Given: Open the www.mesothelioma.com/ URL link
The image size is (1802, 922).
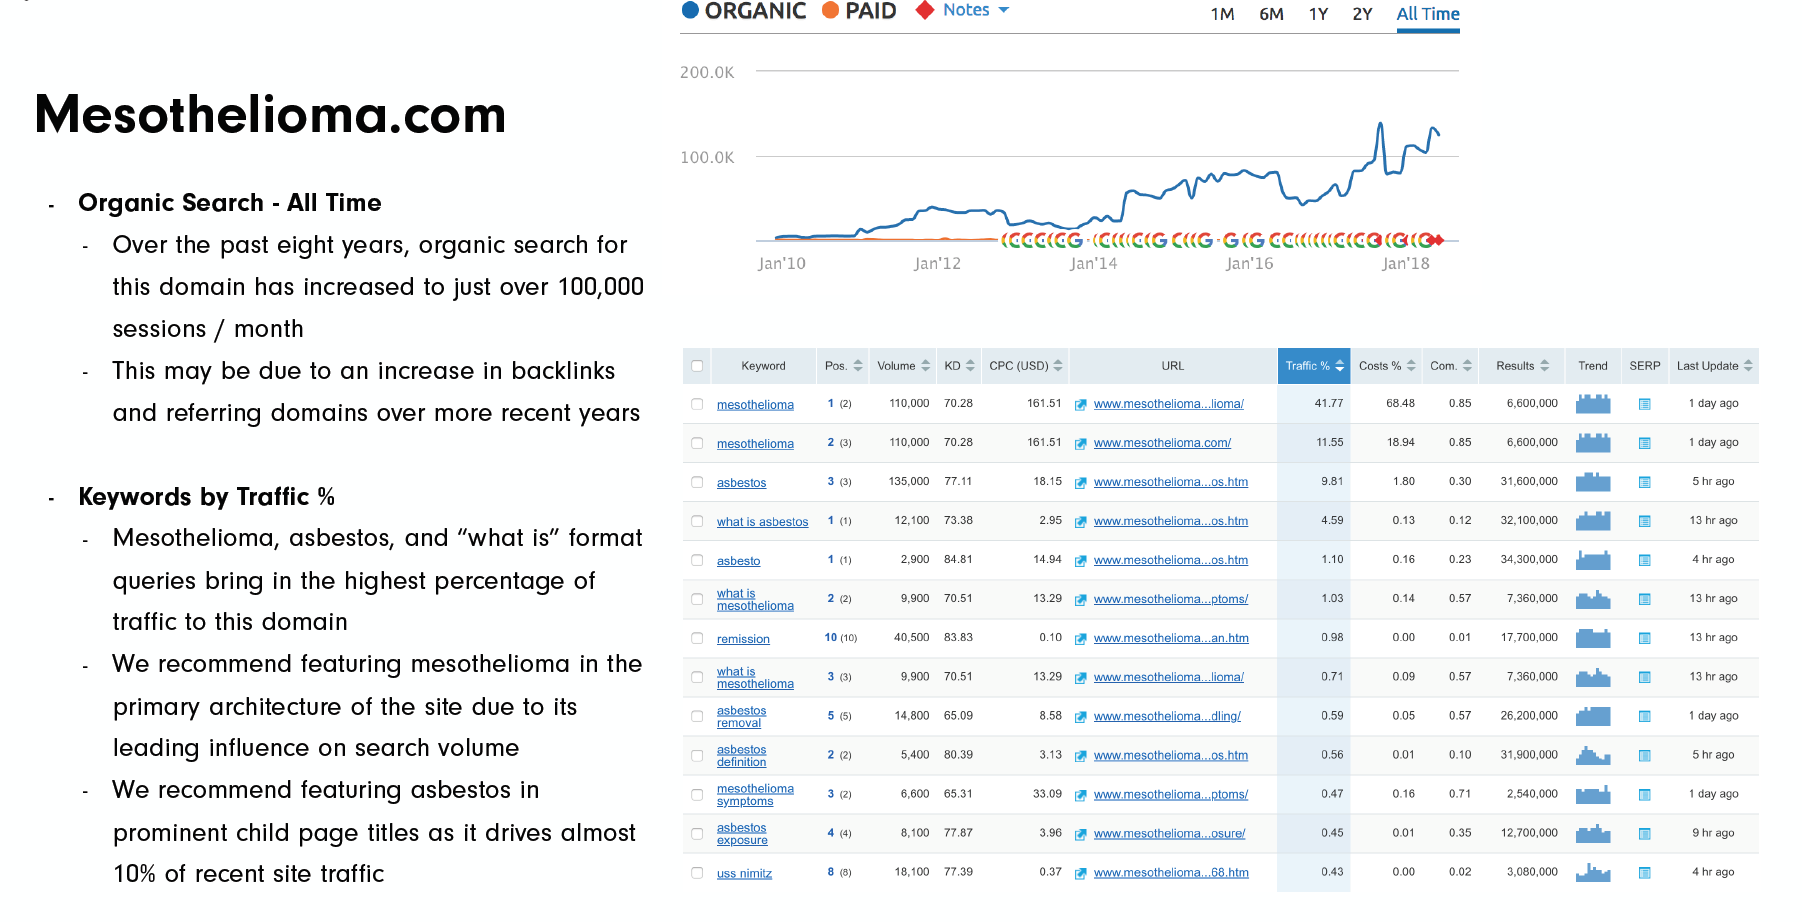Looking at the screenshot, I should (x=1162, y=443).
